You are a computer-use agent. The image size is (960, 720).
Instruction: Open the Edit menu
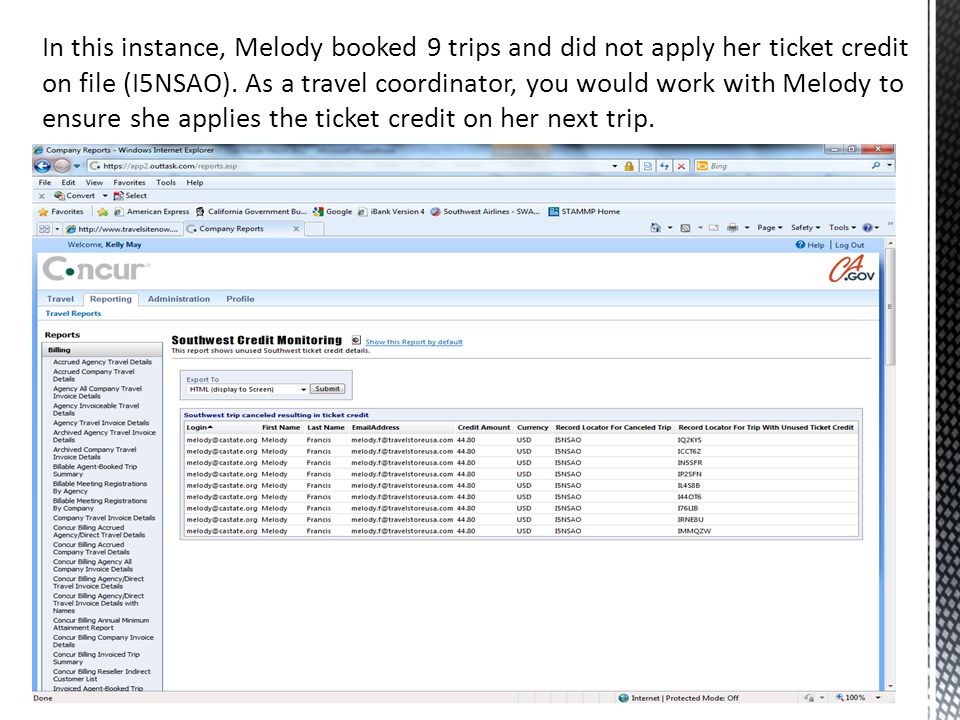click(68, 182)
